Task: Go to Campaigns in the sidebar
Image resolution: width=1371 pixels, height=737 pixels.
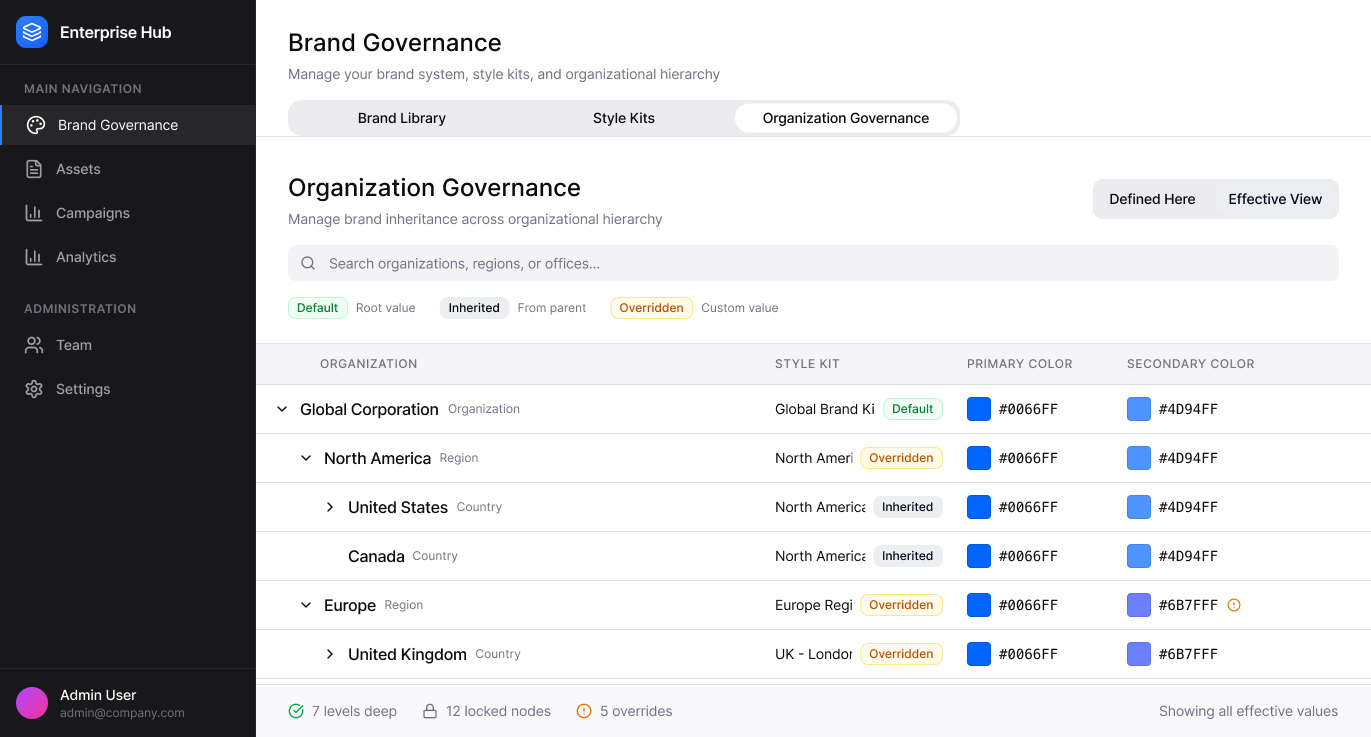Action: (x=128, y=213)
